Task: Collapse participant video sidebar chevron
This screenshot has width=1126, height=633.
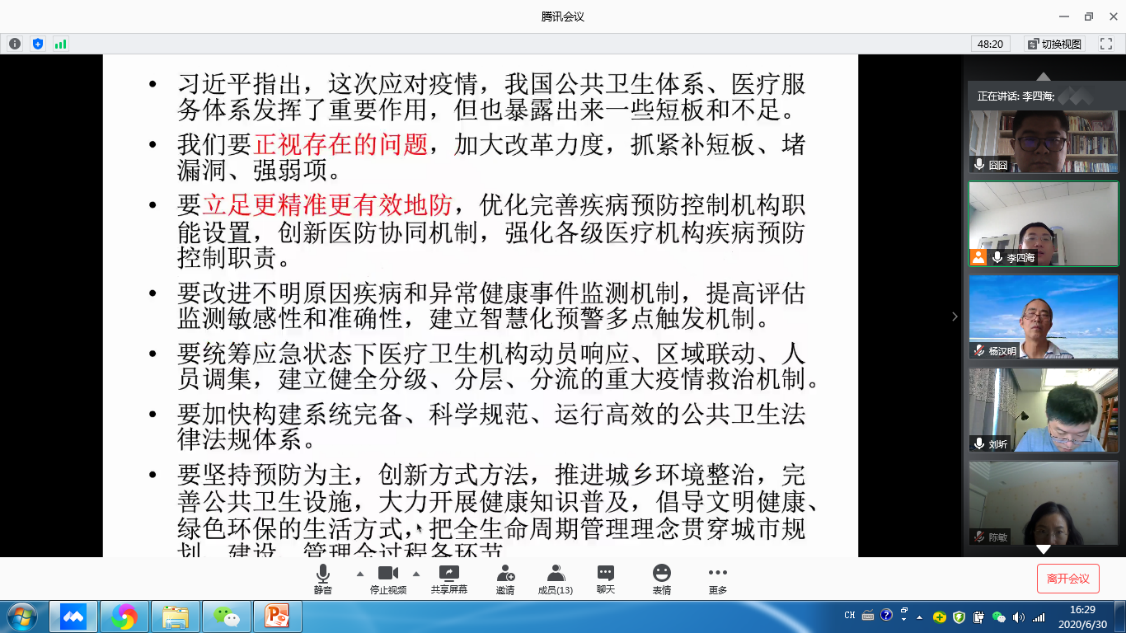Action: [954, 316]
